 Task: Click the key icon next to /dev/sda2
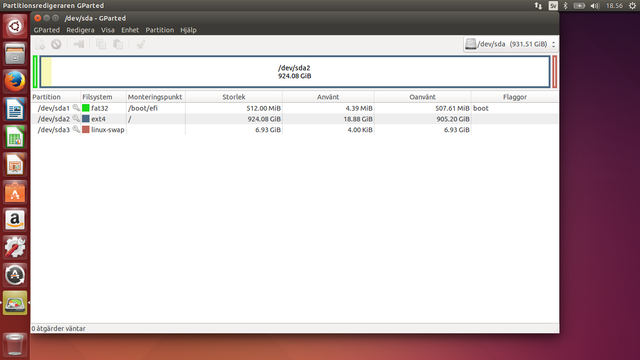(x=76, y=118)
